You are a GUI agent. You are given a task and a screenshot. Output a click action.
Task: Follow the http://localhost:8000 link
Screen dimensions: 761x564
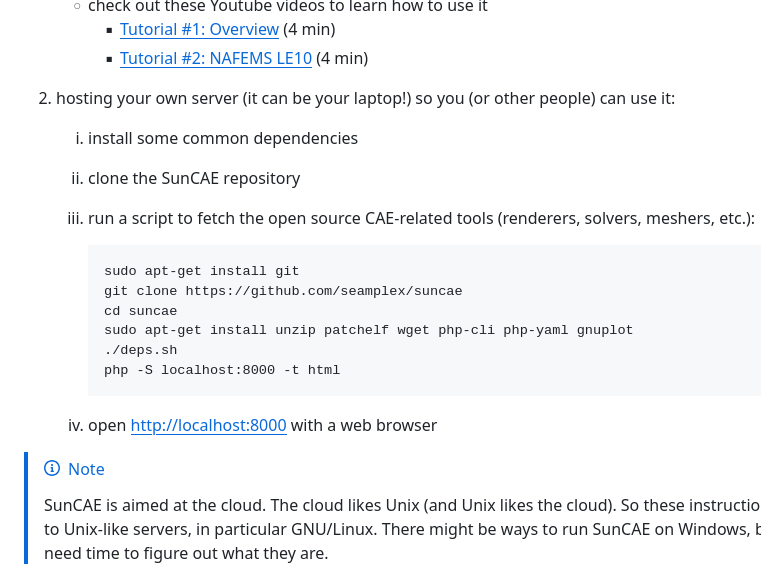(209, 425)
